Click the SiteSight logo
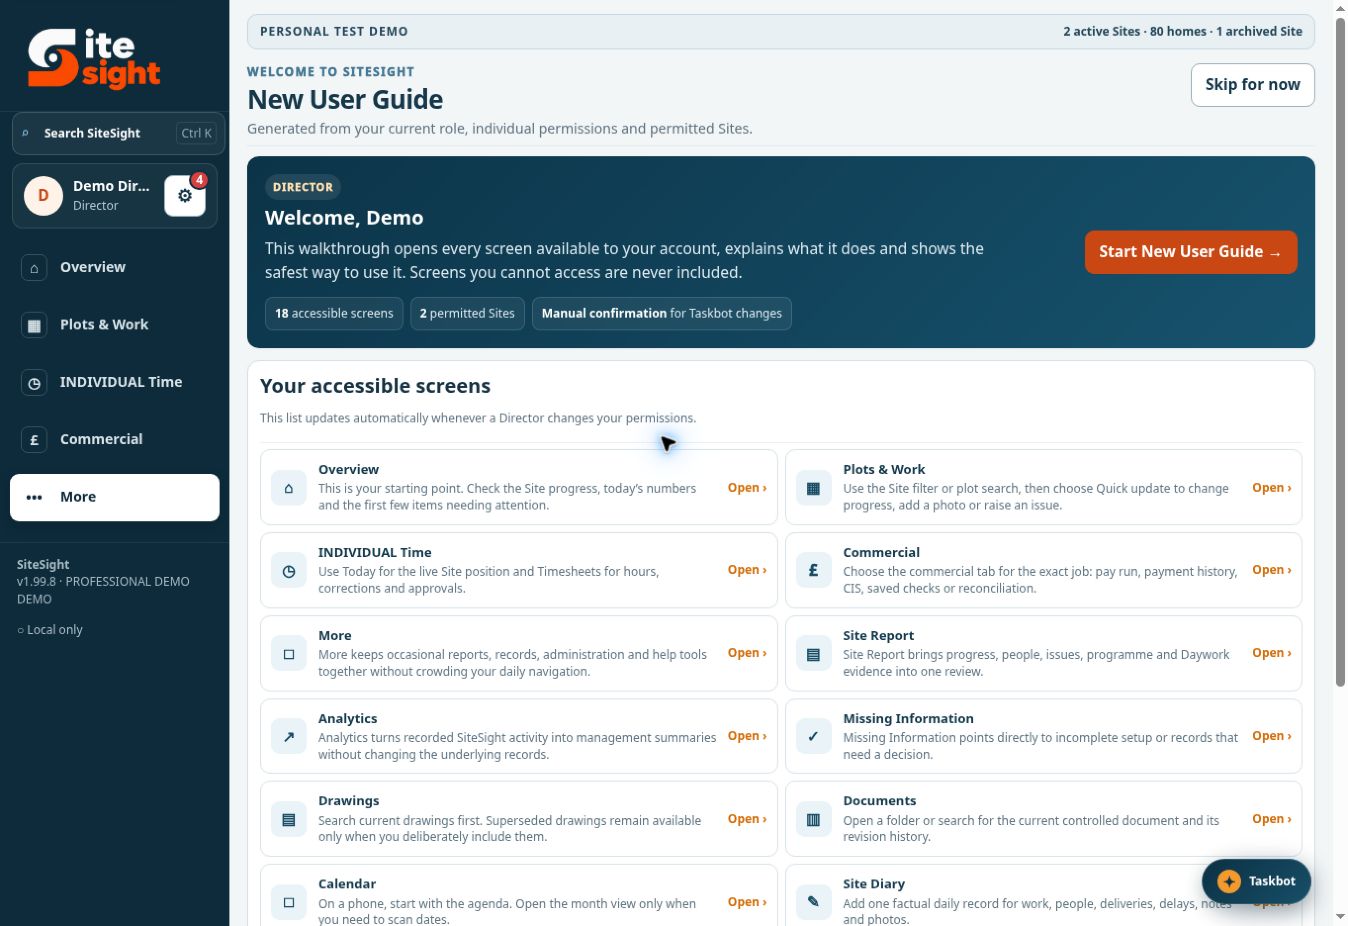This screenshot has width=1348, height=926. (x=94, y=58)
